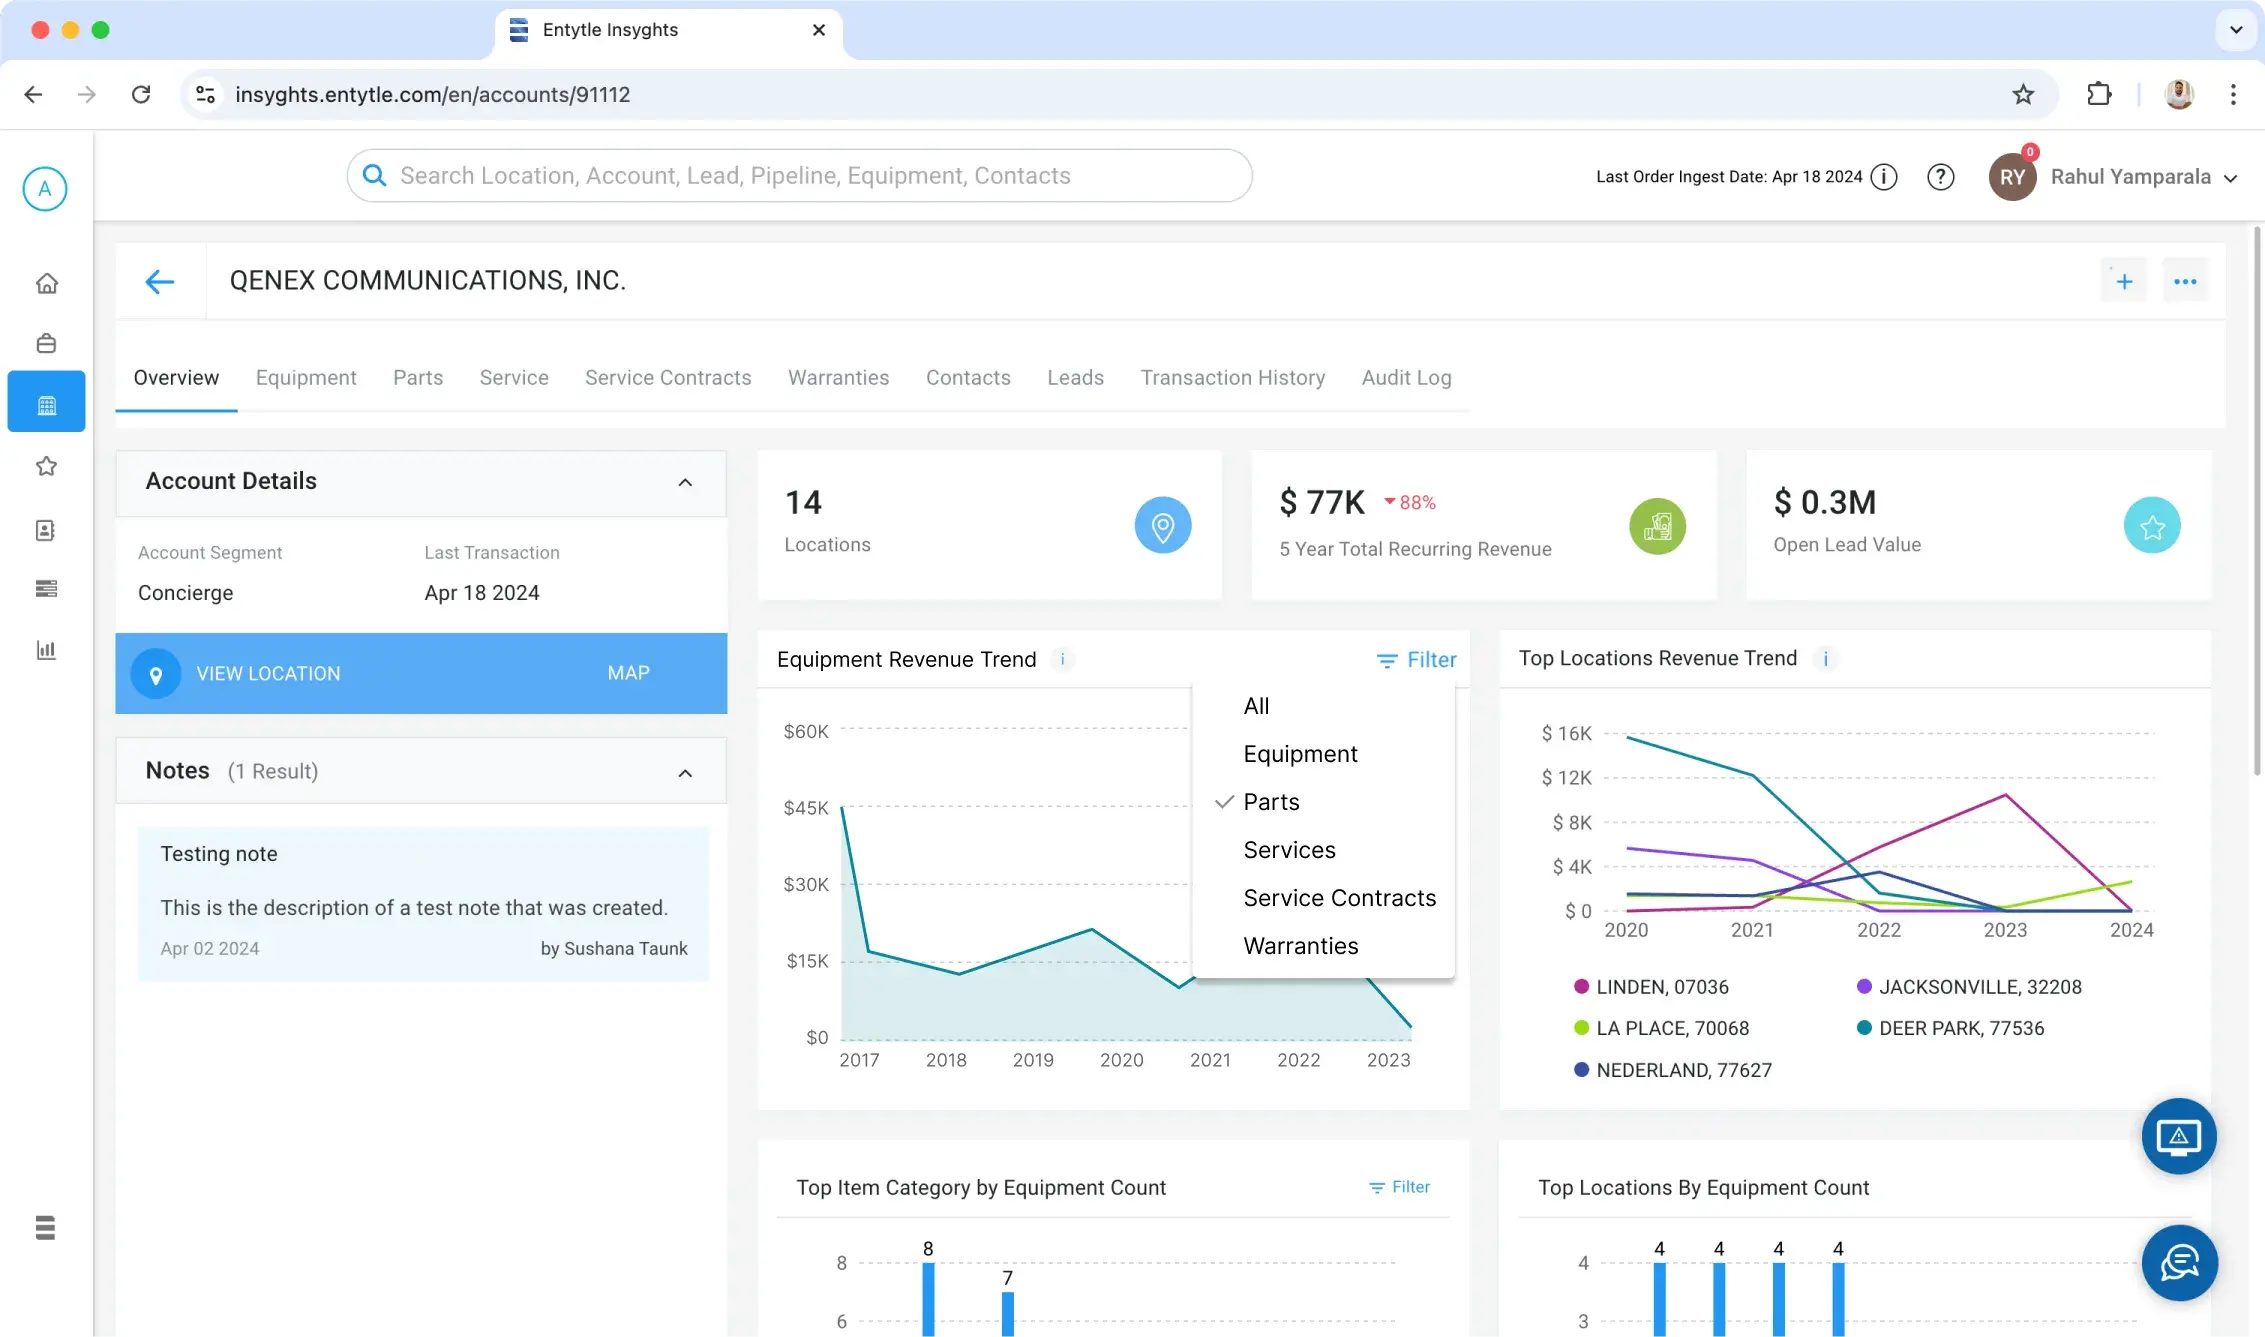Click Equipment Revenue Trend info icon
2265x1337 pixels.
pos(1062,659)
